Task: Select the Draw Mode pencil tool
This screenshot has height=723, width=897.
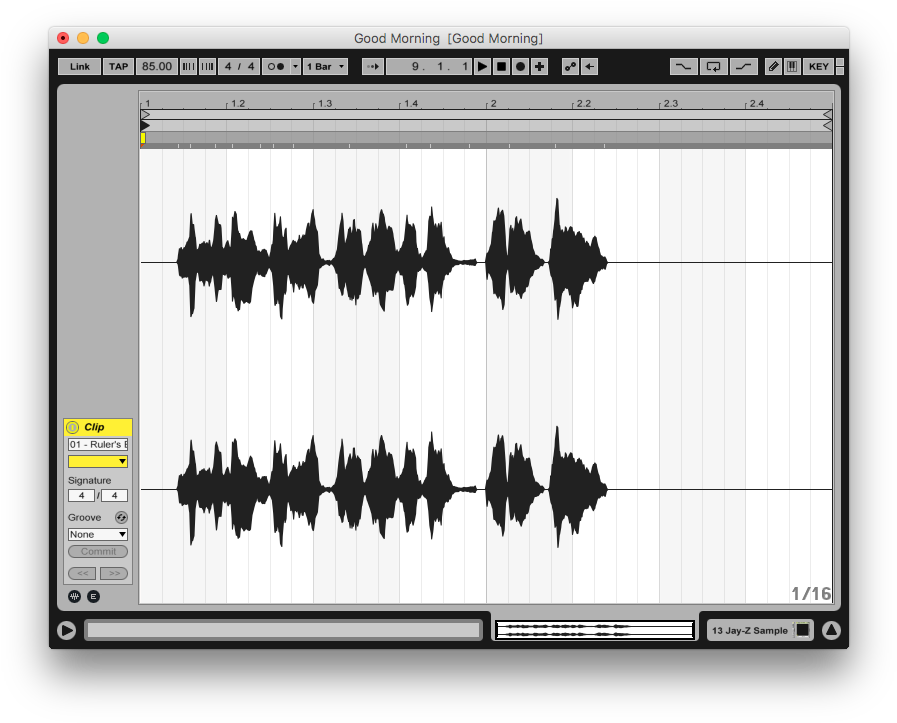Action: pos(772,66)
